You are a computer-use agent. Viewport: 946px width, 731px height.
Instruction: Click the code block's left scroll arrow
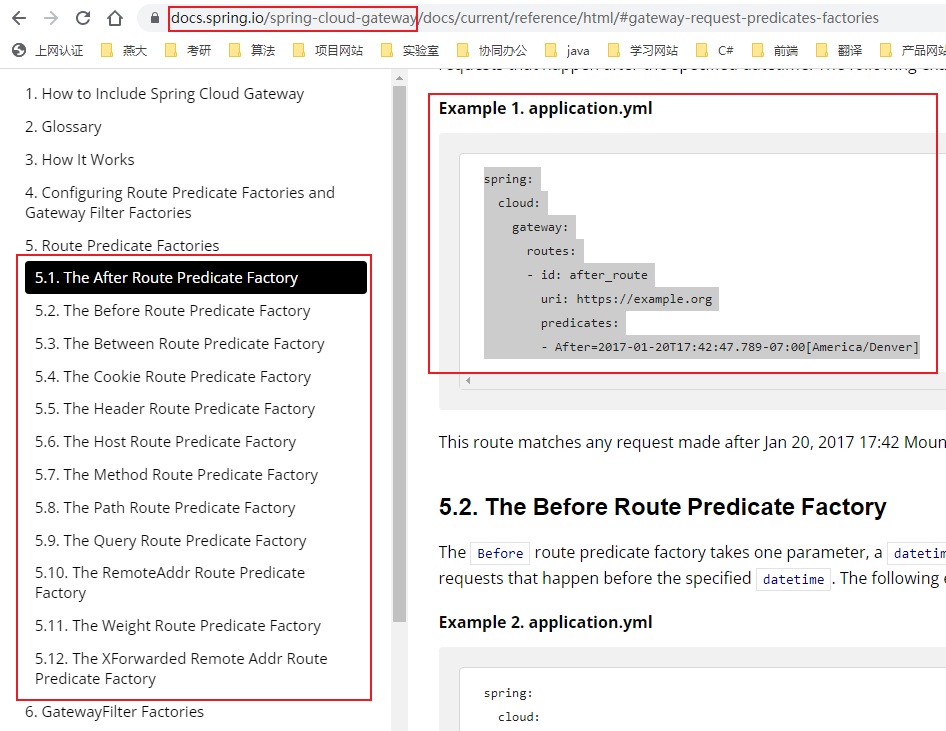point(468,381)
